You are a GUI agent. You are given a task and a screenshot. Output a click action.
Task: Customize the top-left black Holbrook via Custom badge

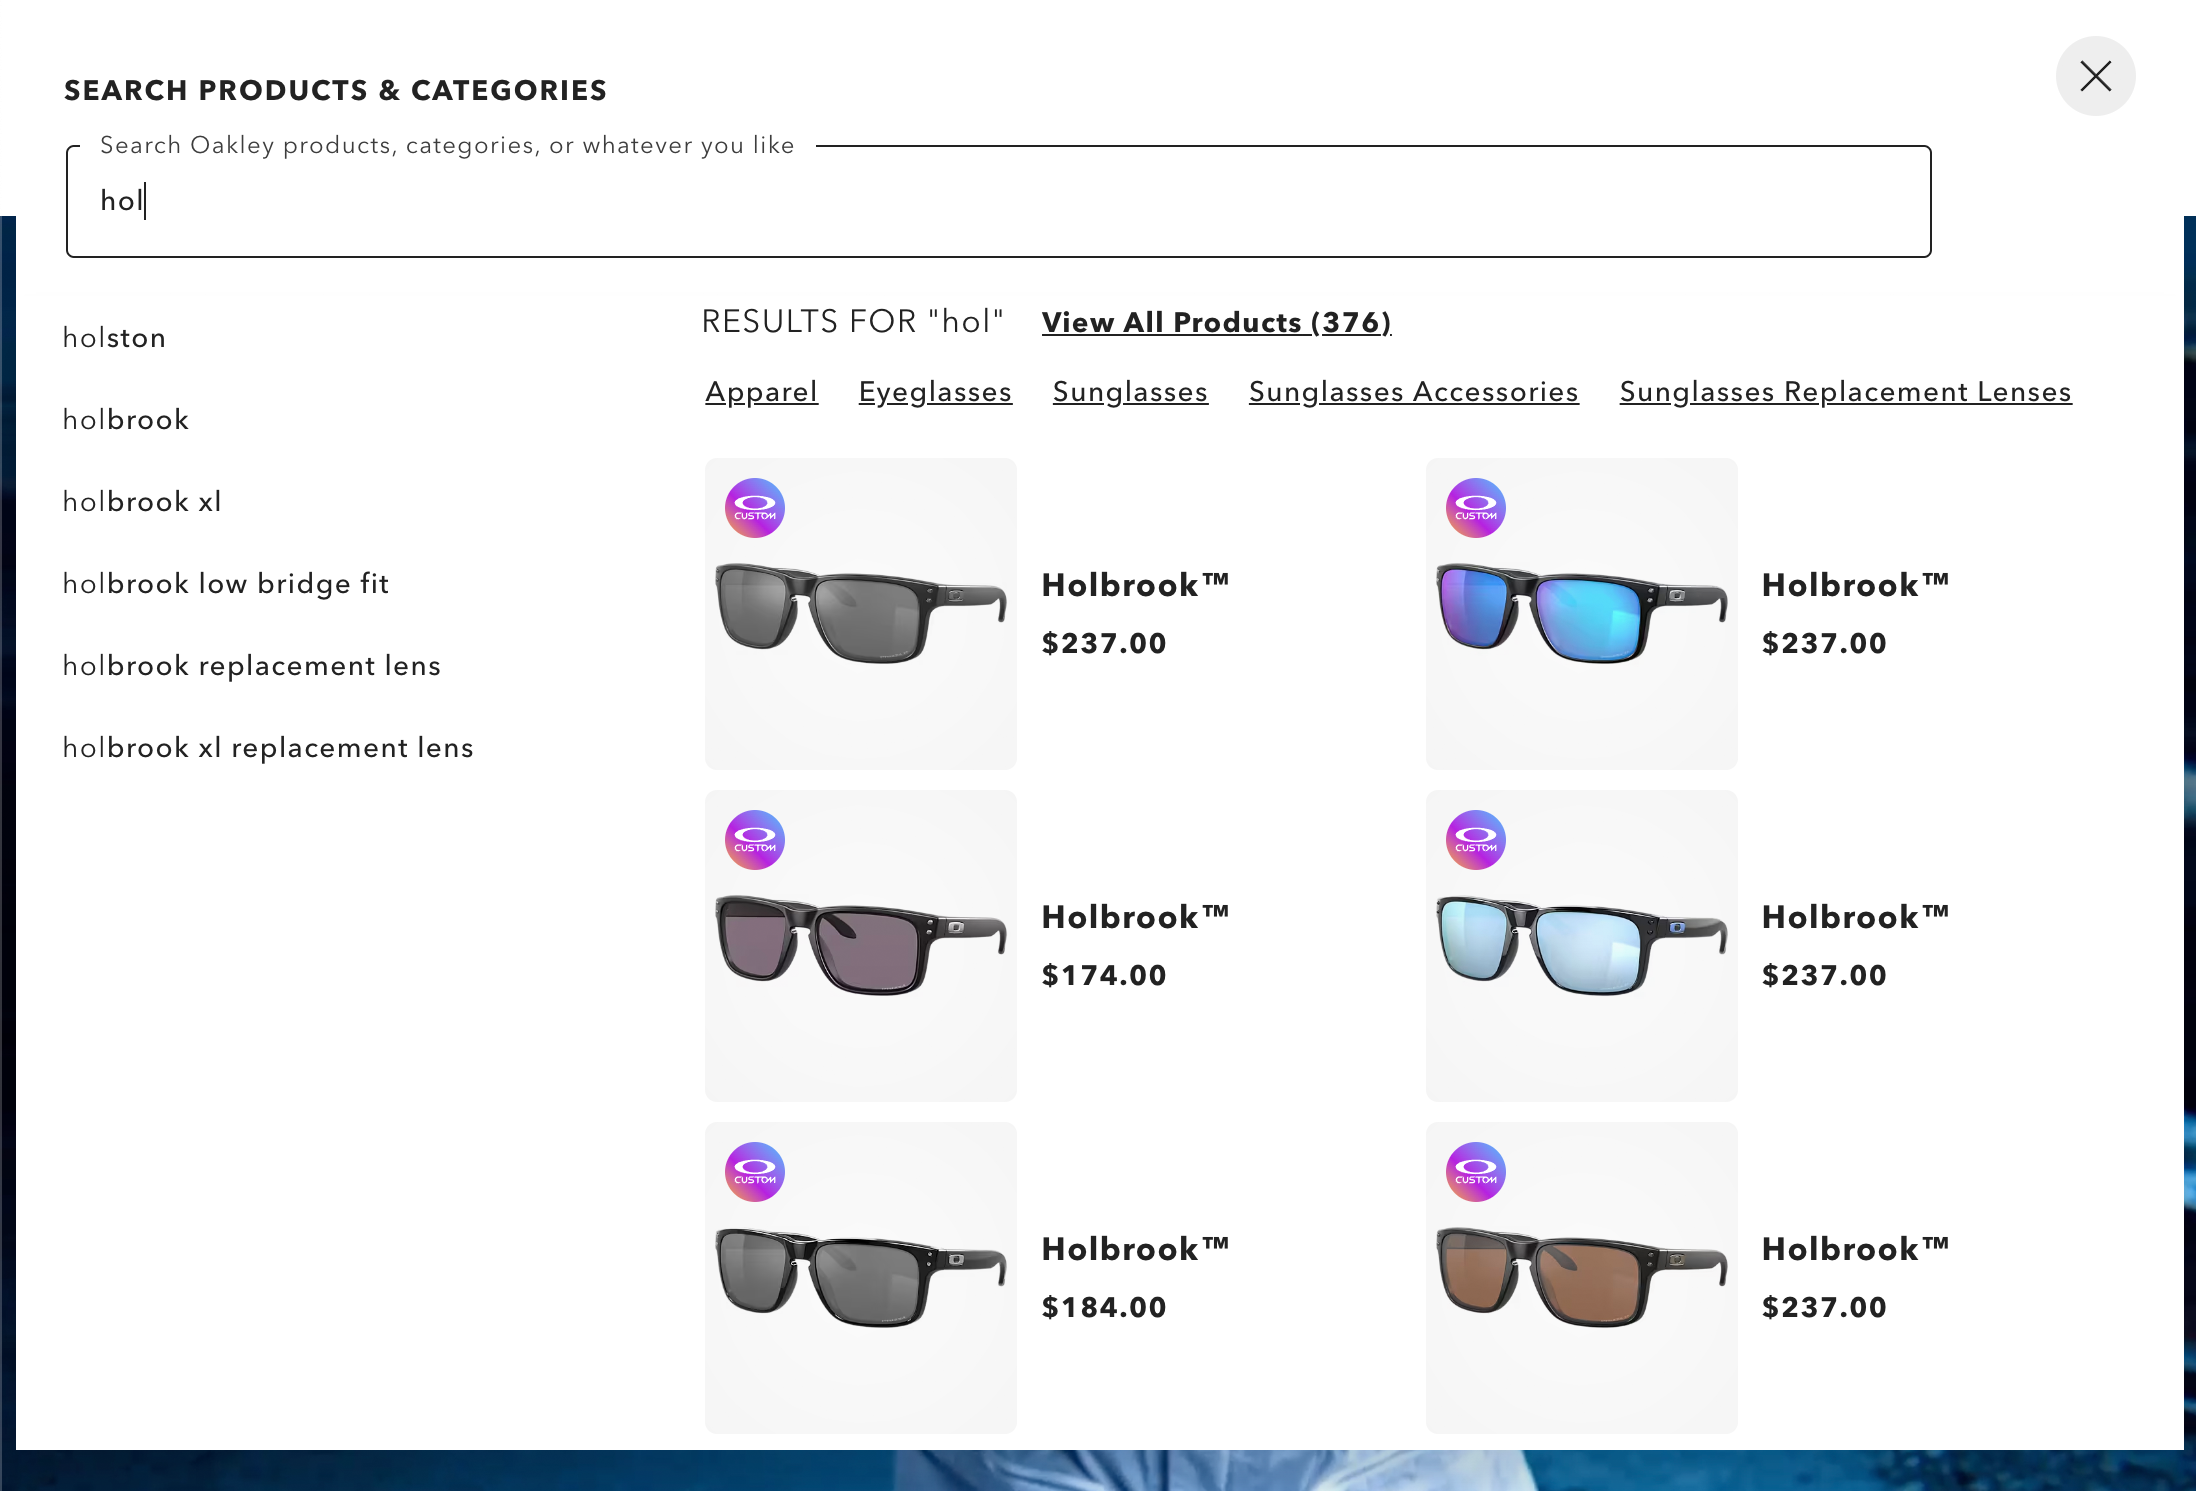[x=755, y=508]
